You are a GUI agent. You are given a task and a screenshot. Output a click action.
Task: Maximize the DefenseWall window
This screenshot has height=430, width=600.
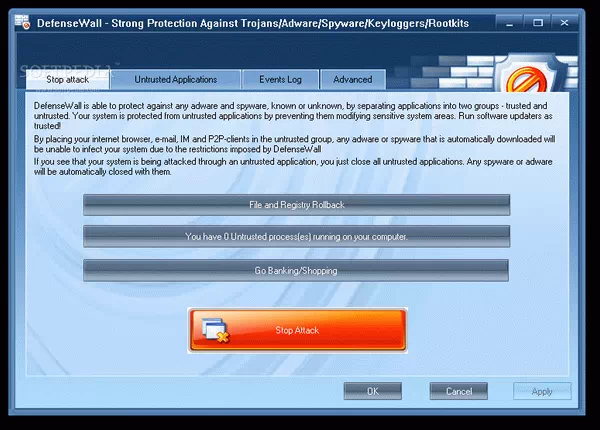tap(538, 23)
